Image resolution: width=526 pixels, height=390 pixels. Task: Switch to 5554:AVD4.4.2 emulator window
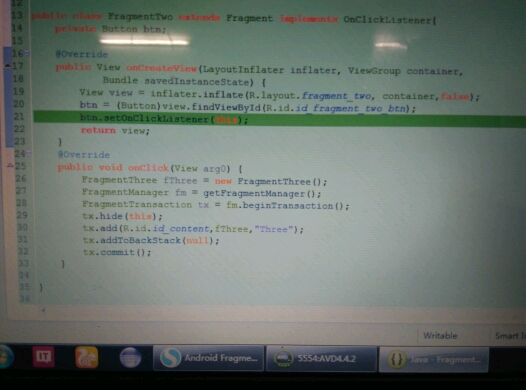[321, 359]
